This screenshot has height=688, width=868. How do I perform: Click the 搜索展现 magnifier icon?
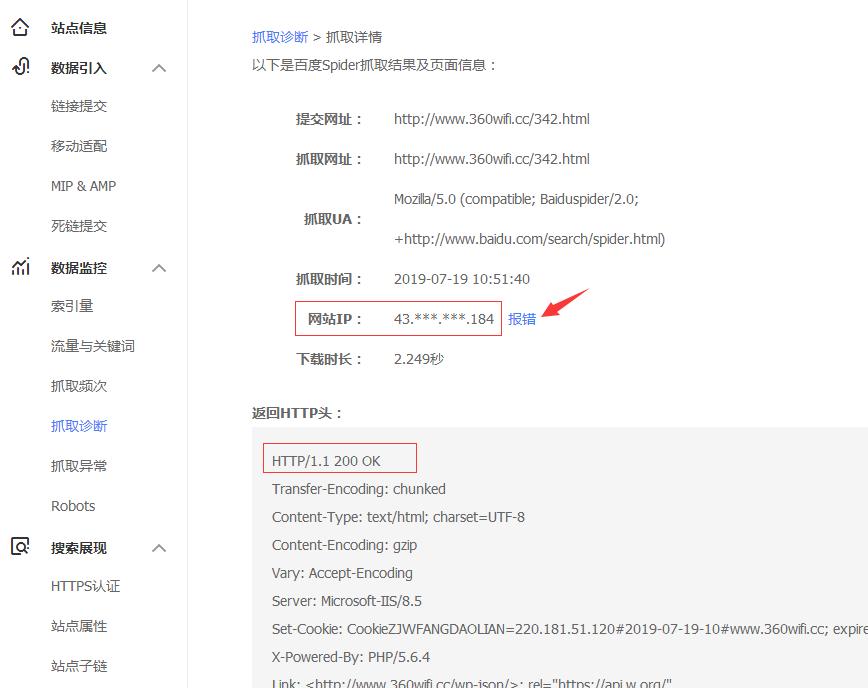tap(20, 547)
